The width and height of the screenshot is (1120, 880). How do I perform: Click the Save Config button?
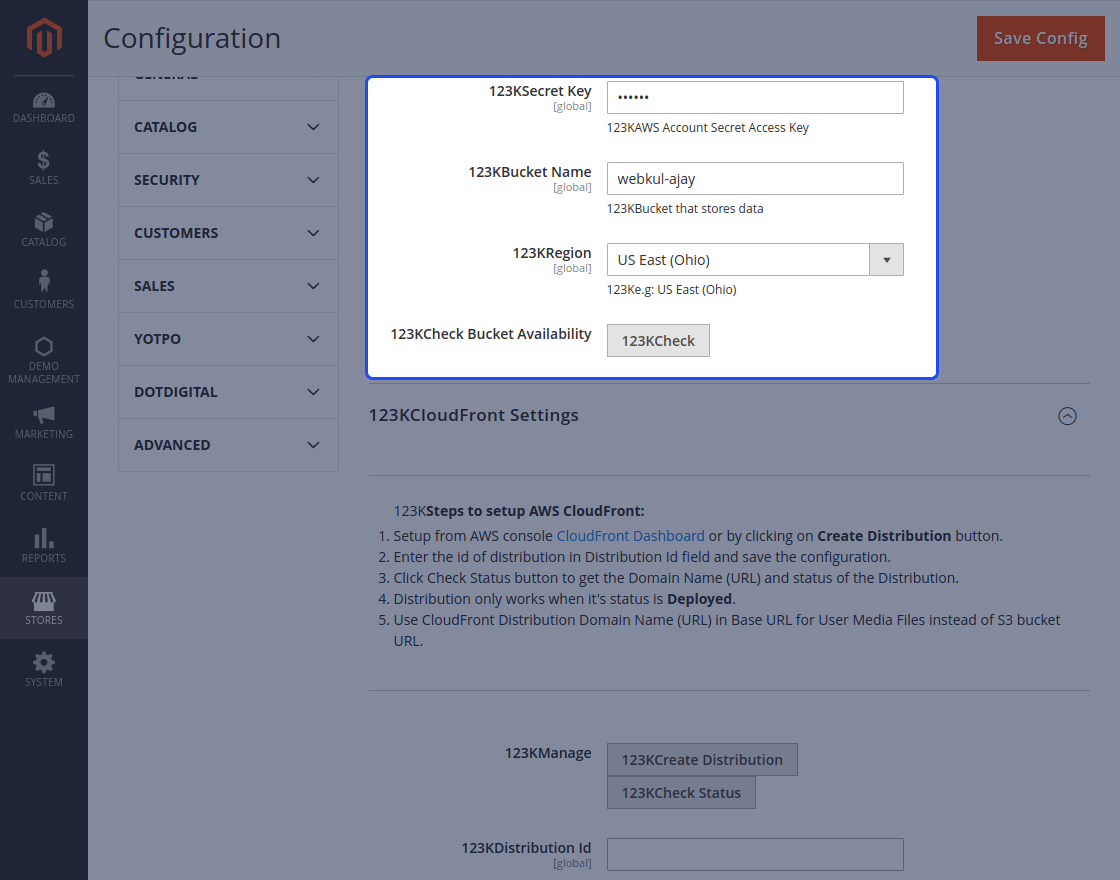[1040, 38]
